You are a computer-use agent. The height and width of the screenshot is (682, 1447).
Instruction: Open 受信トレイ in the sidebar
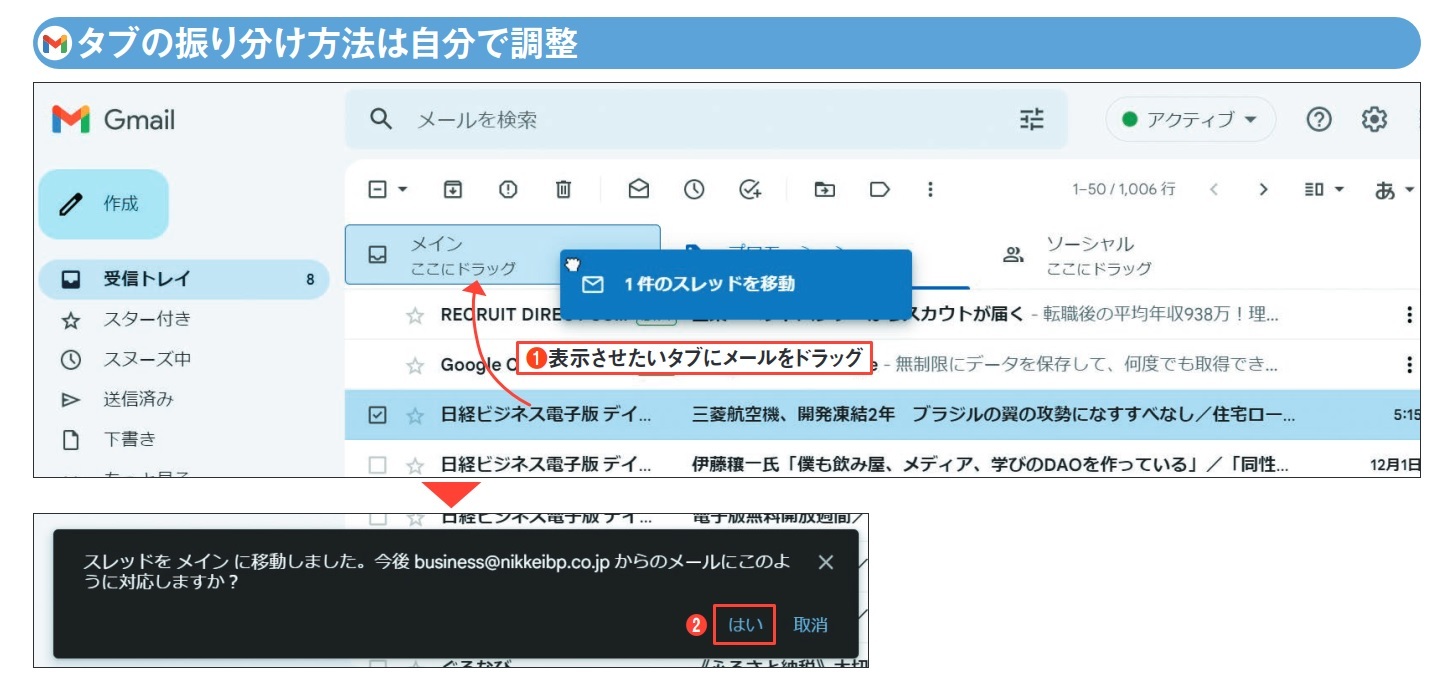click(184, 279)
